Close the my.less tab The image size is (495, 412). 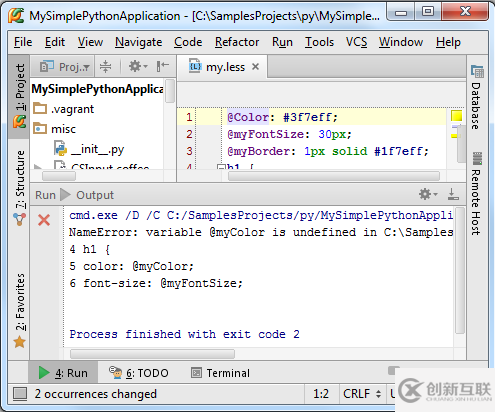tap(255, 67)
